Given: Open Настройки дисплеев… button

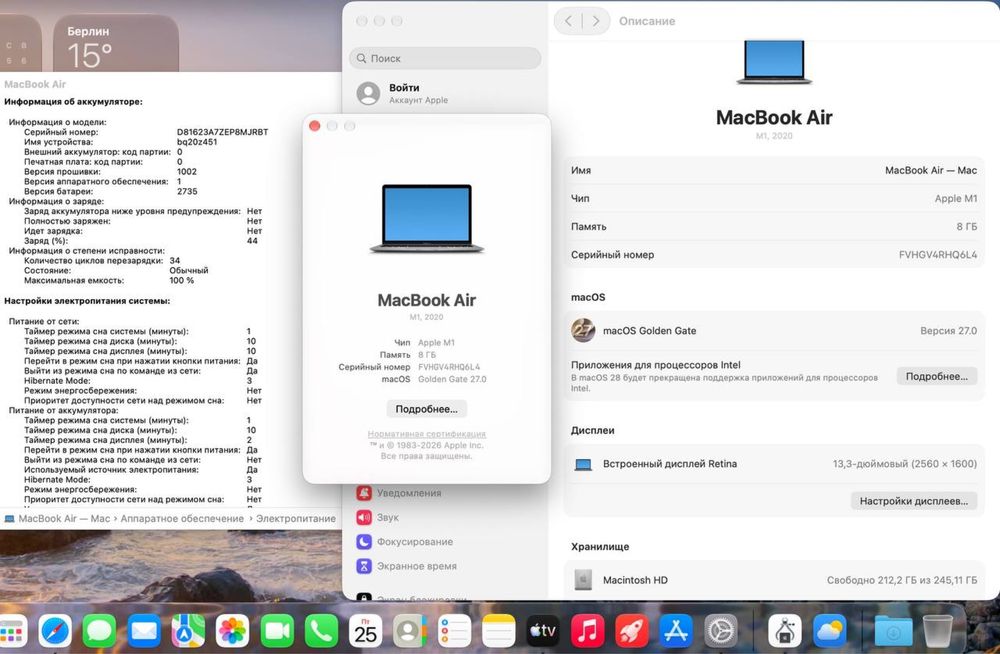Looking at the screenshot, I should [x=913, y=501].
